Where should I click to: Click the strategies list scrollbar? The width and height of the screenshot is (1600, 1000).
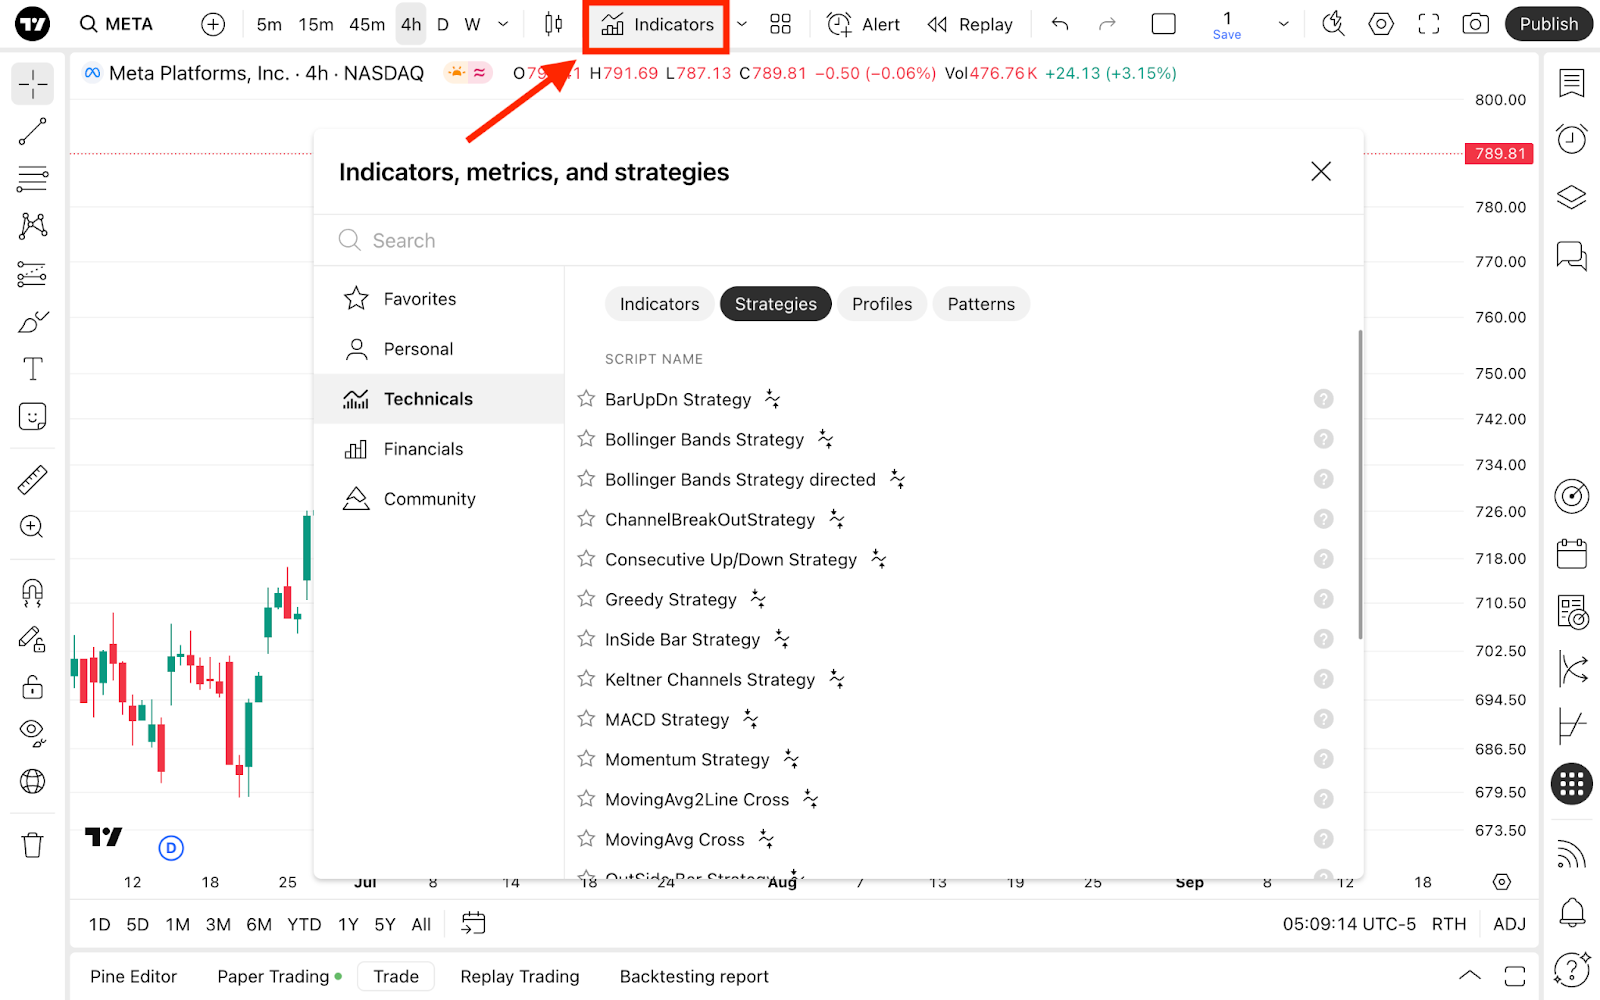(1360, 484)
